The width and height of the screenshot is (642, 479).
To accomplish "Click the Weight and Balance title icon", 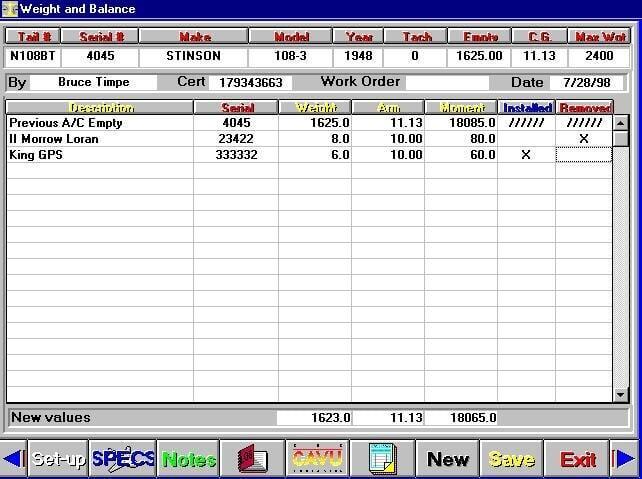I will tap(9, 9).
